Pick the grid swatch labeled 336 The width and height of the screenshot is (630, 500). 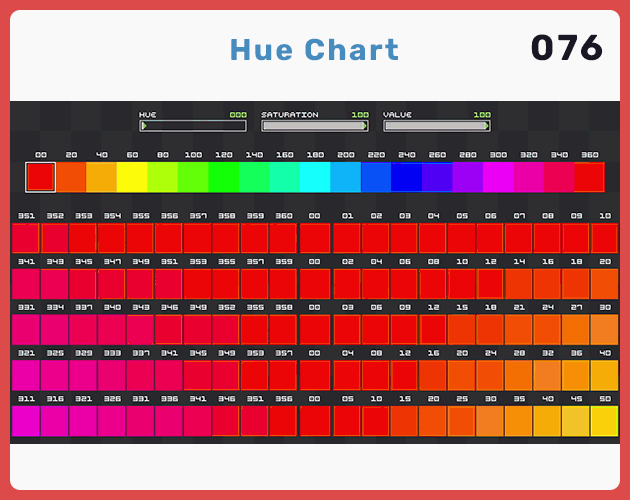(169, 421)
